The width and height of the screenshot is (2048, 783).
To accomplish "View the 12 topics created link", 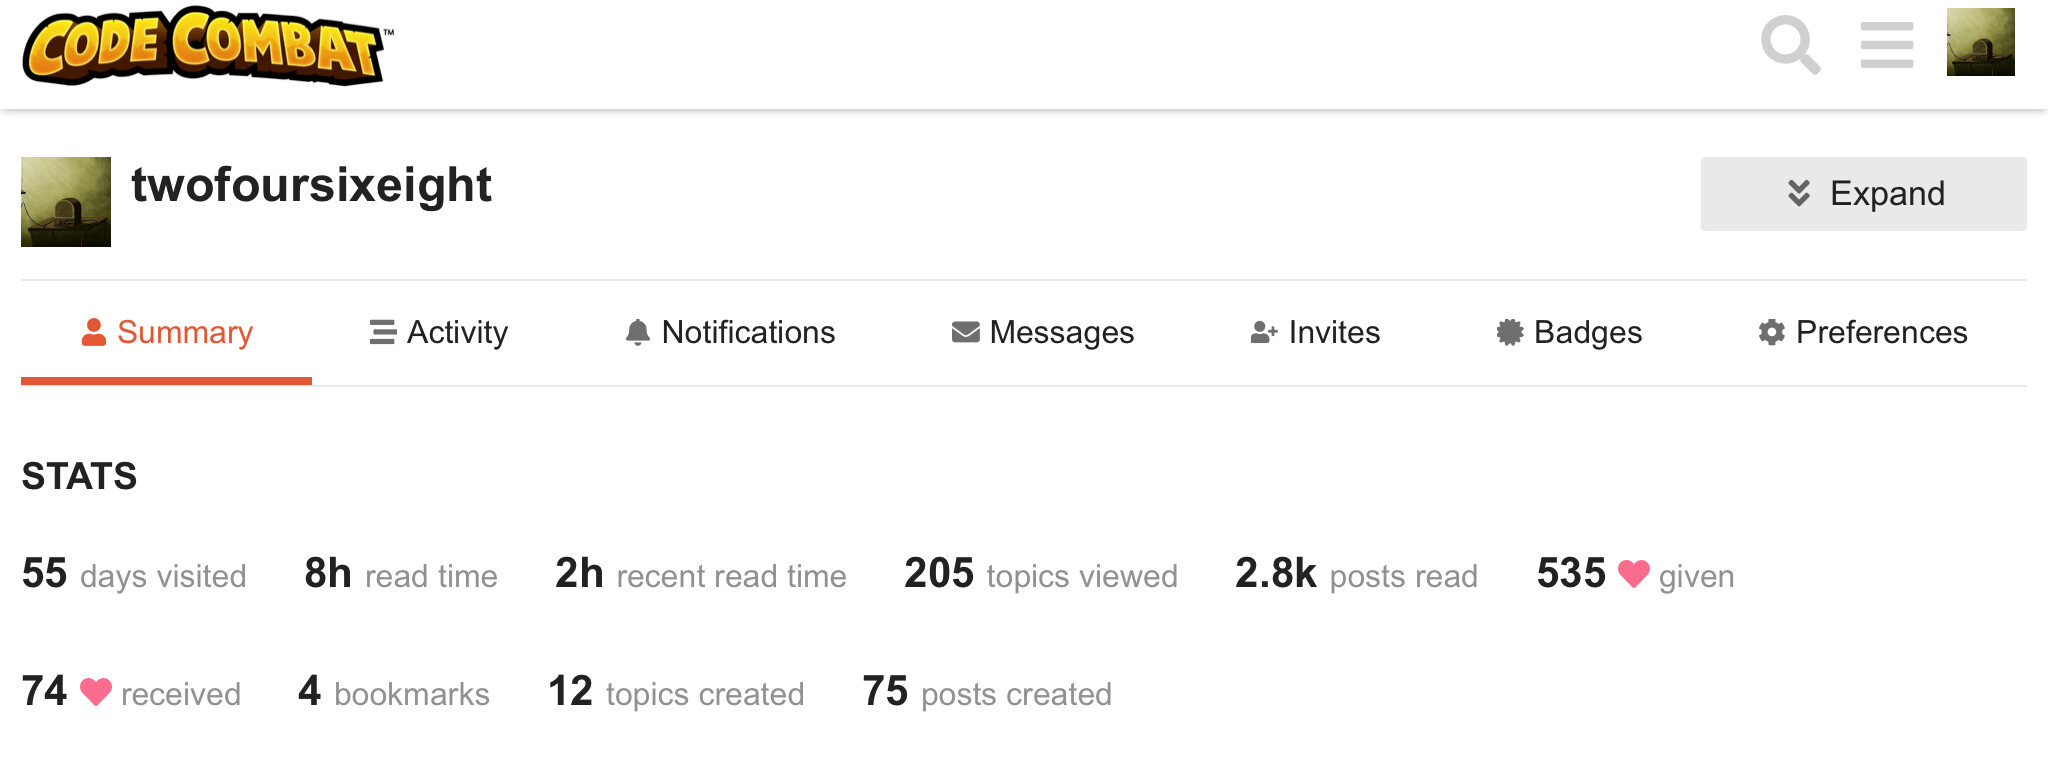I will pyautogui.click(x=676, y=692).
